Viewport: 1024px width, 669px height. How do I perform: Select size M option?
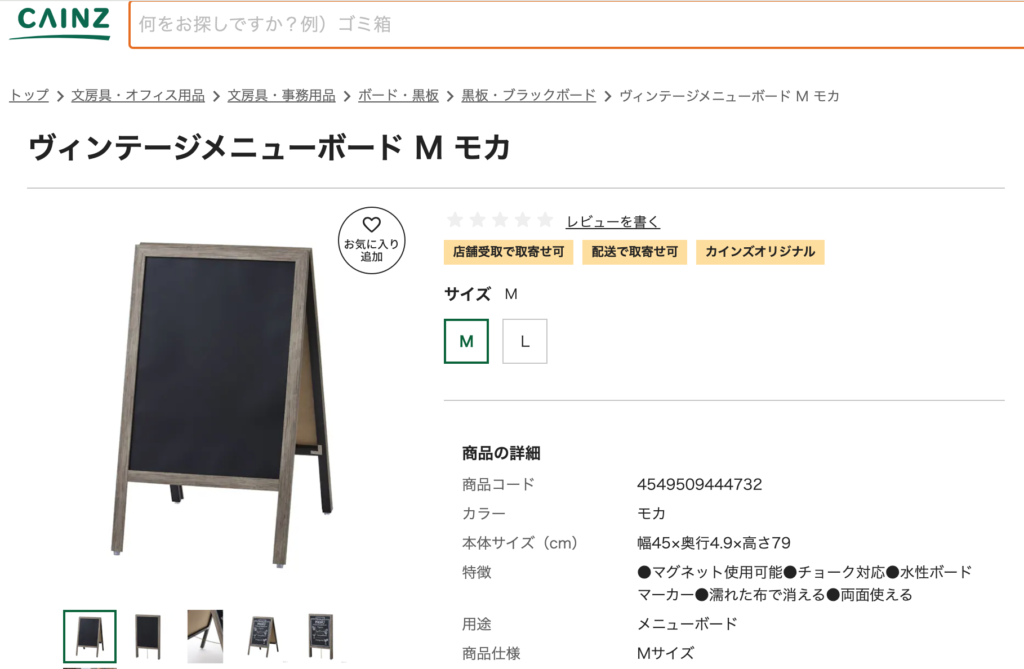tap(466, 341)
